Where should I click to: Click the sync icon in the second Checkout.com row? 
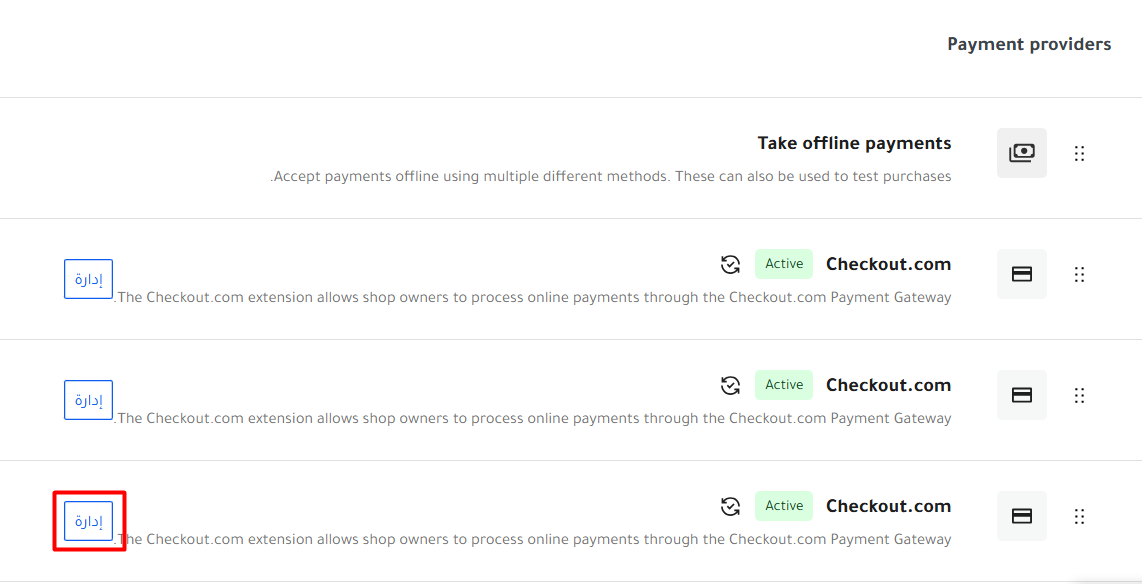pyautogui.click(x=731, y=385)
